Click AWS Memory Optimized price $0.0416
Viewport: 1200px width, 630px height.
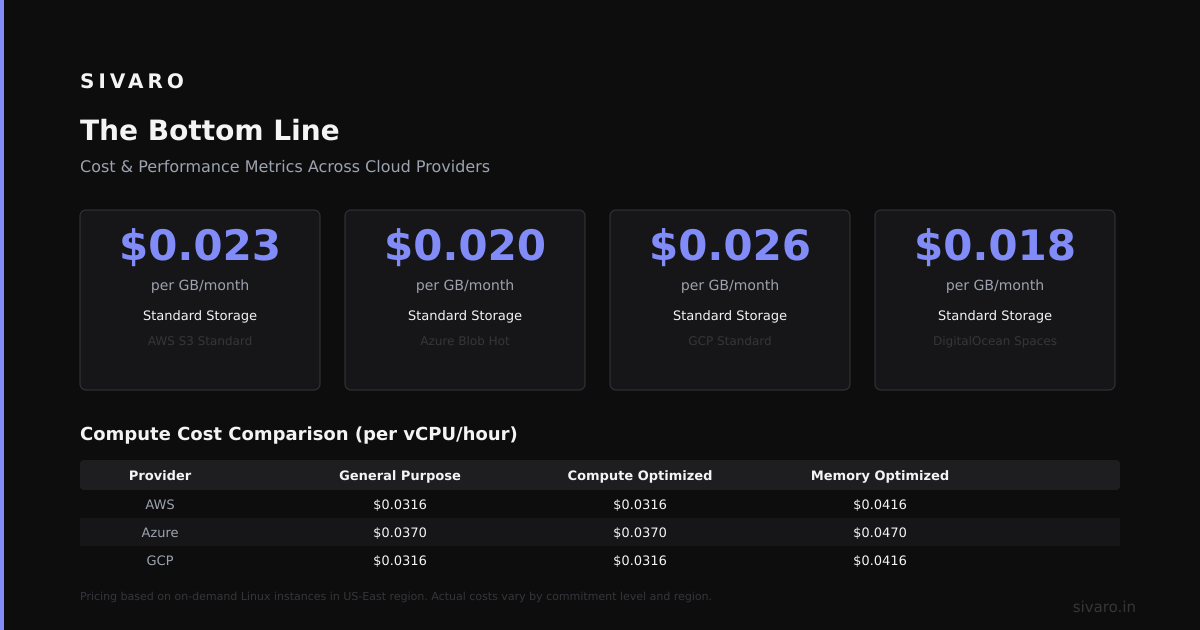point(880,504)
